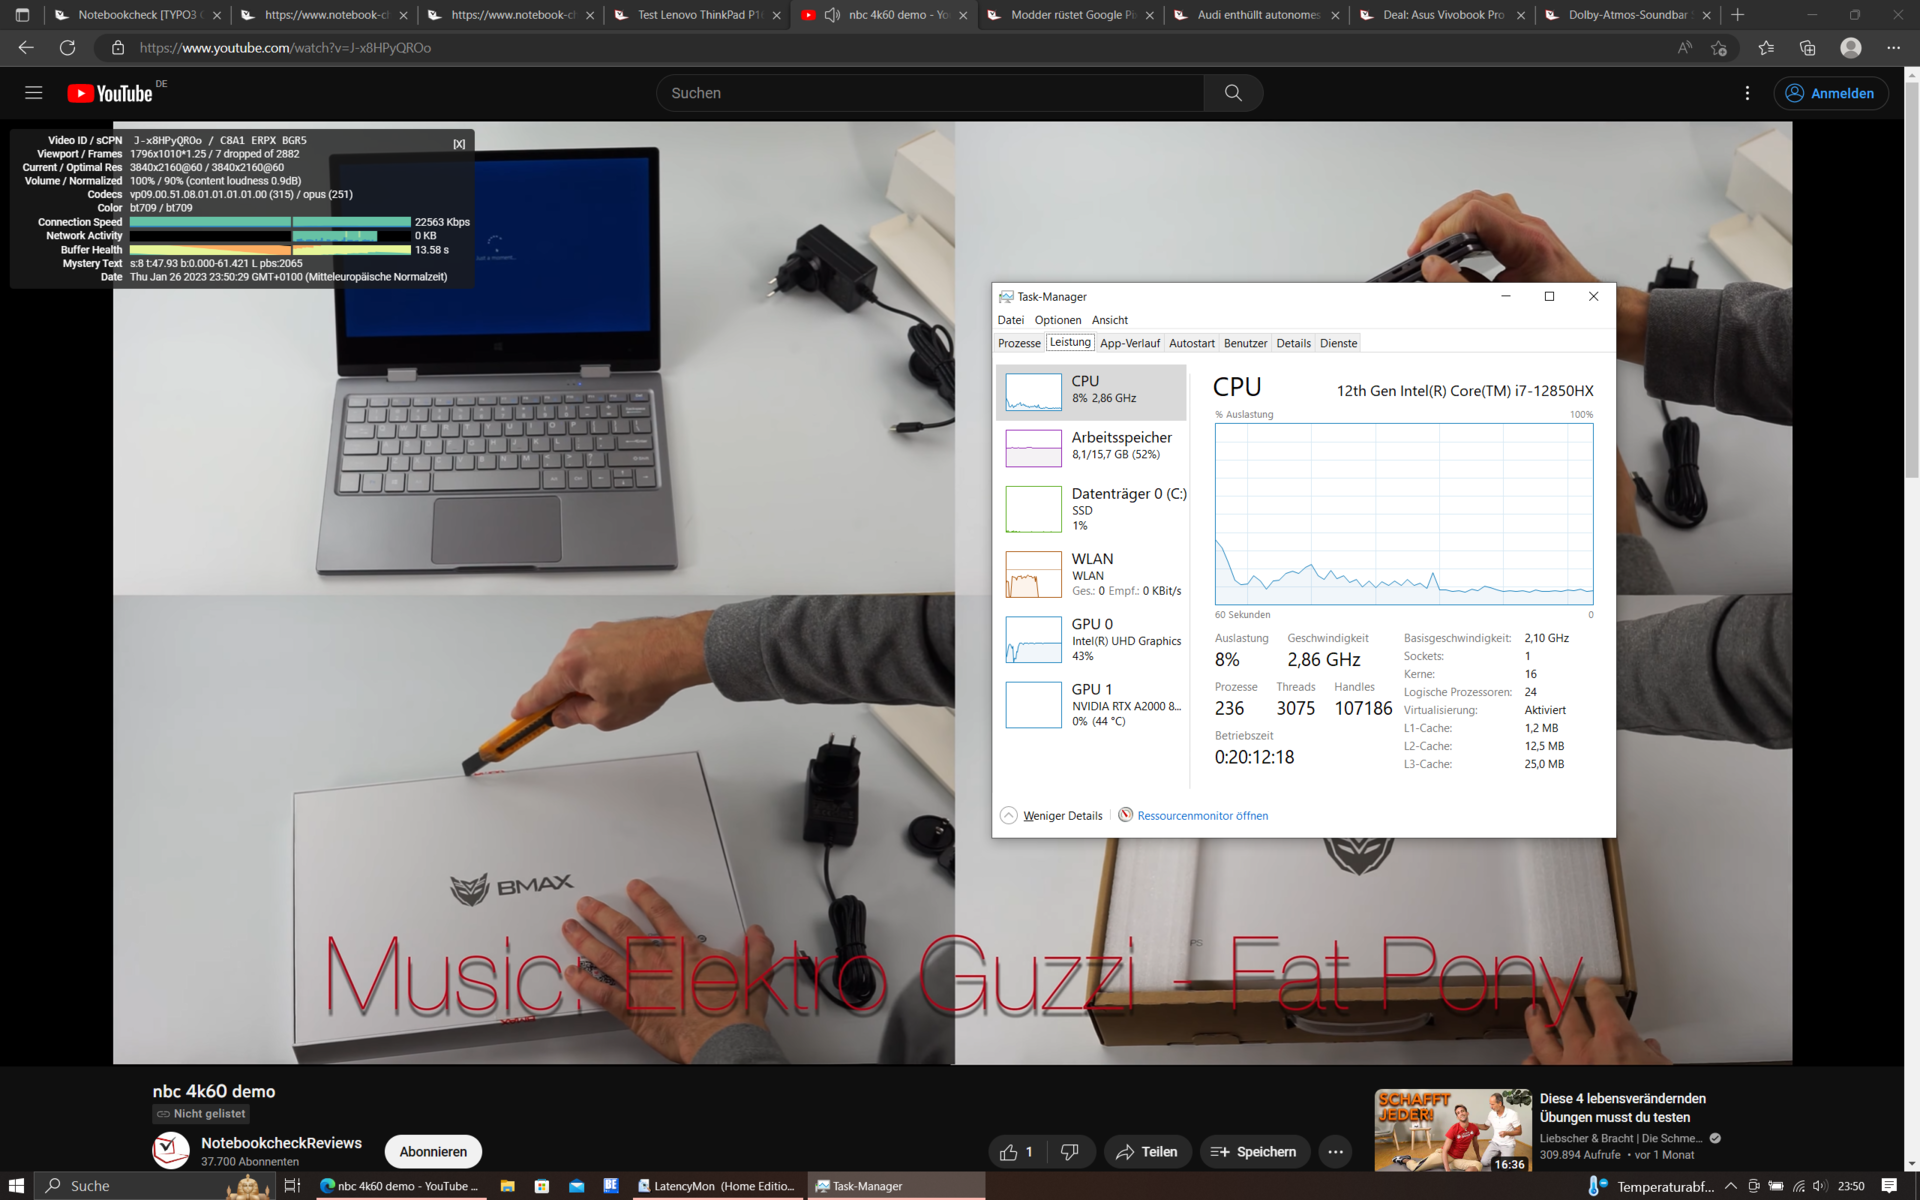This screenshot has width=1920, height=1200.
Task: Open a new browser tab
Action: (x=1738, y=15)
